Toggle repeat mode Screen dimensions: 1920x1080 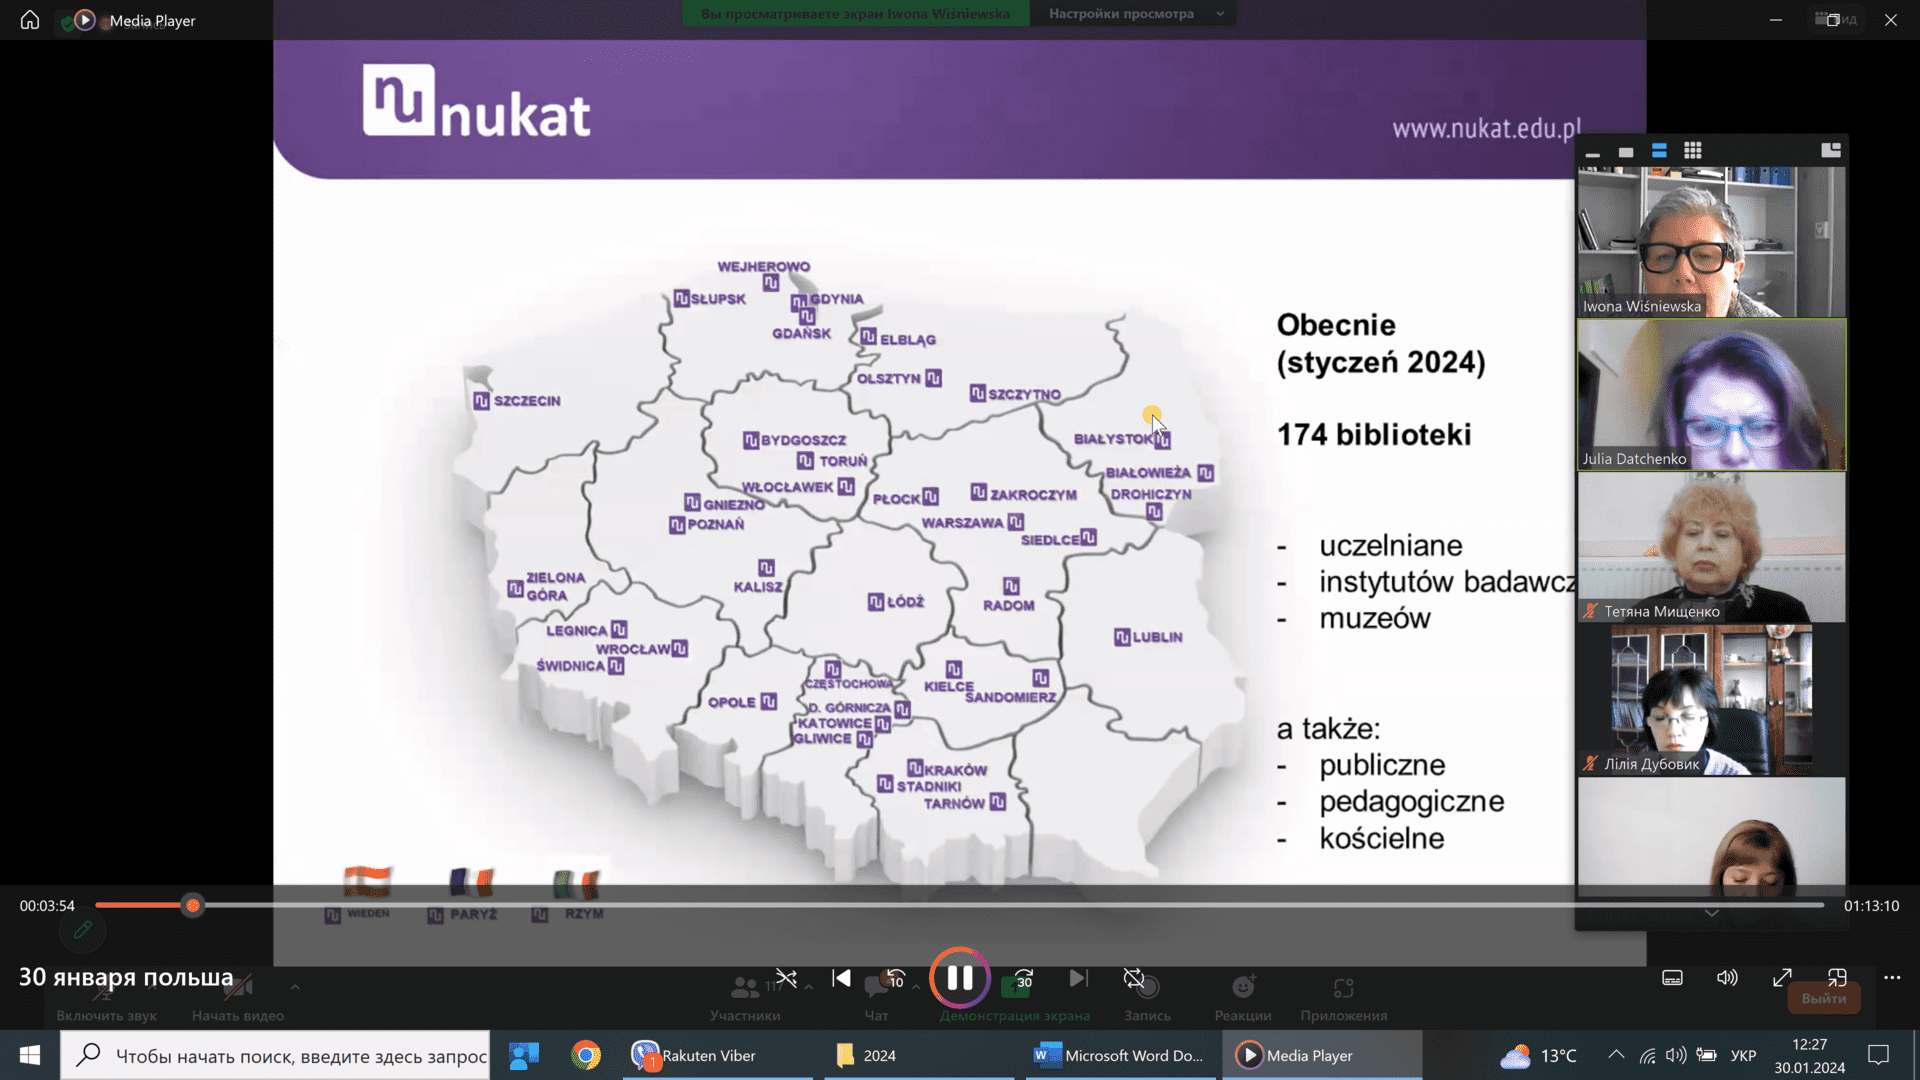[1133, 978]
